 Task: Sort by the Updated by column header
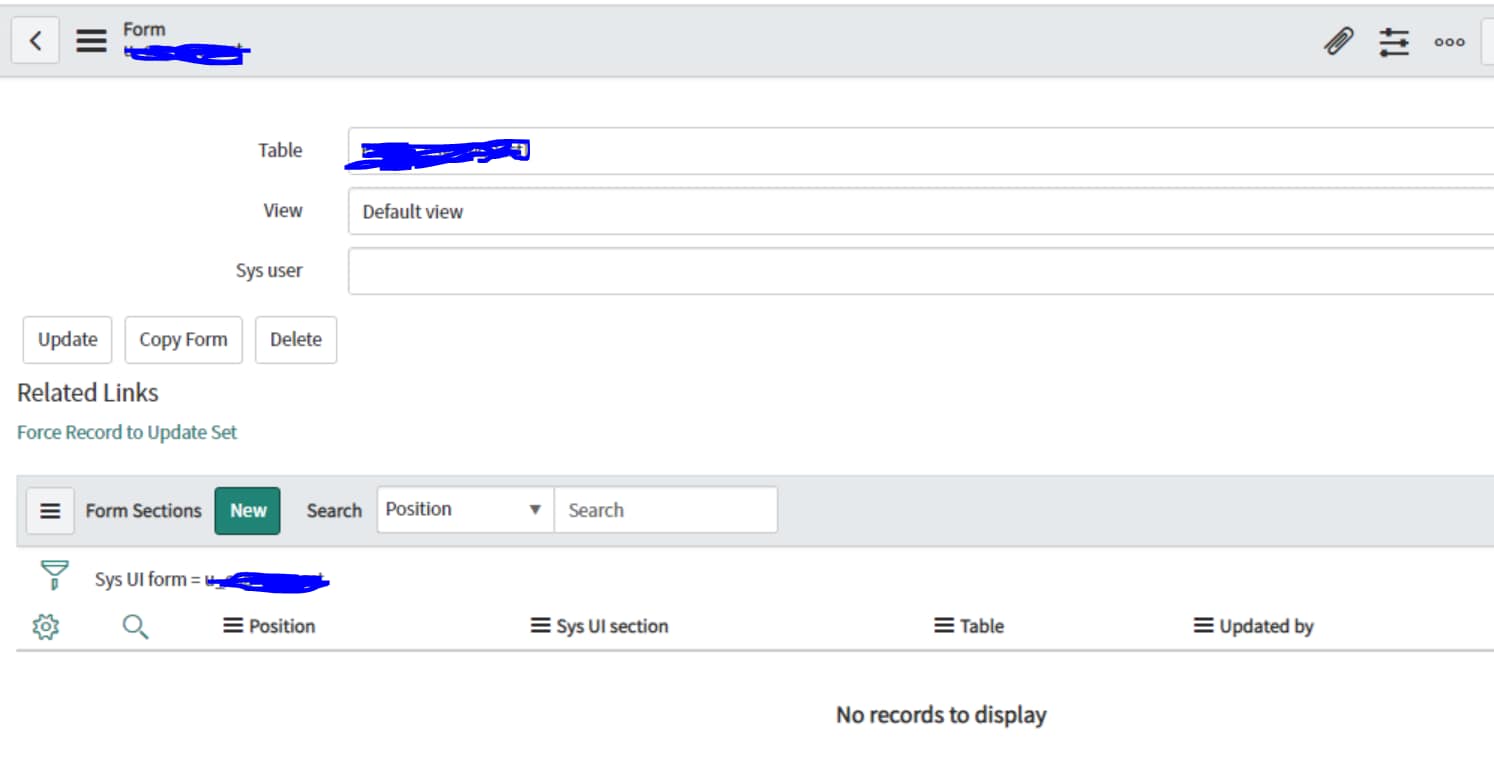1266,626
